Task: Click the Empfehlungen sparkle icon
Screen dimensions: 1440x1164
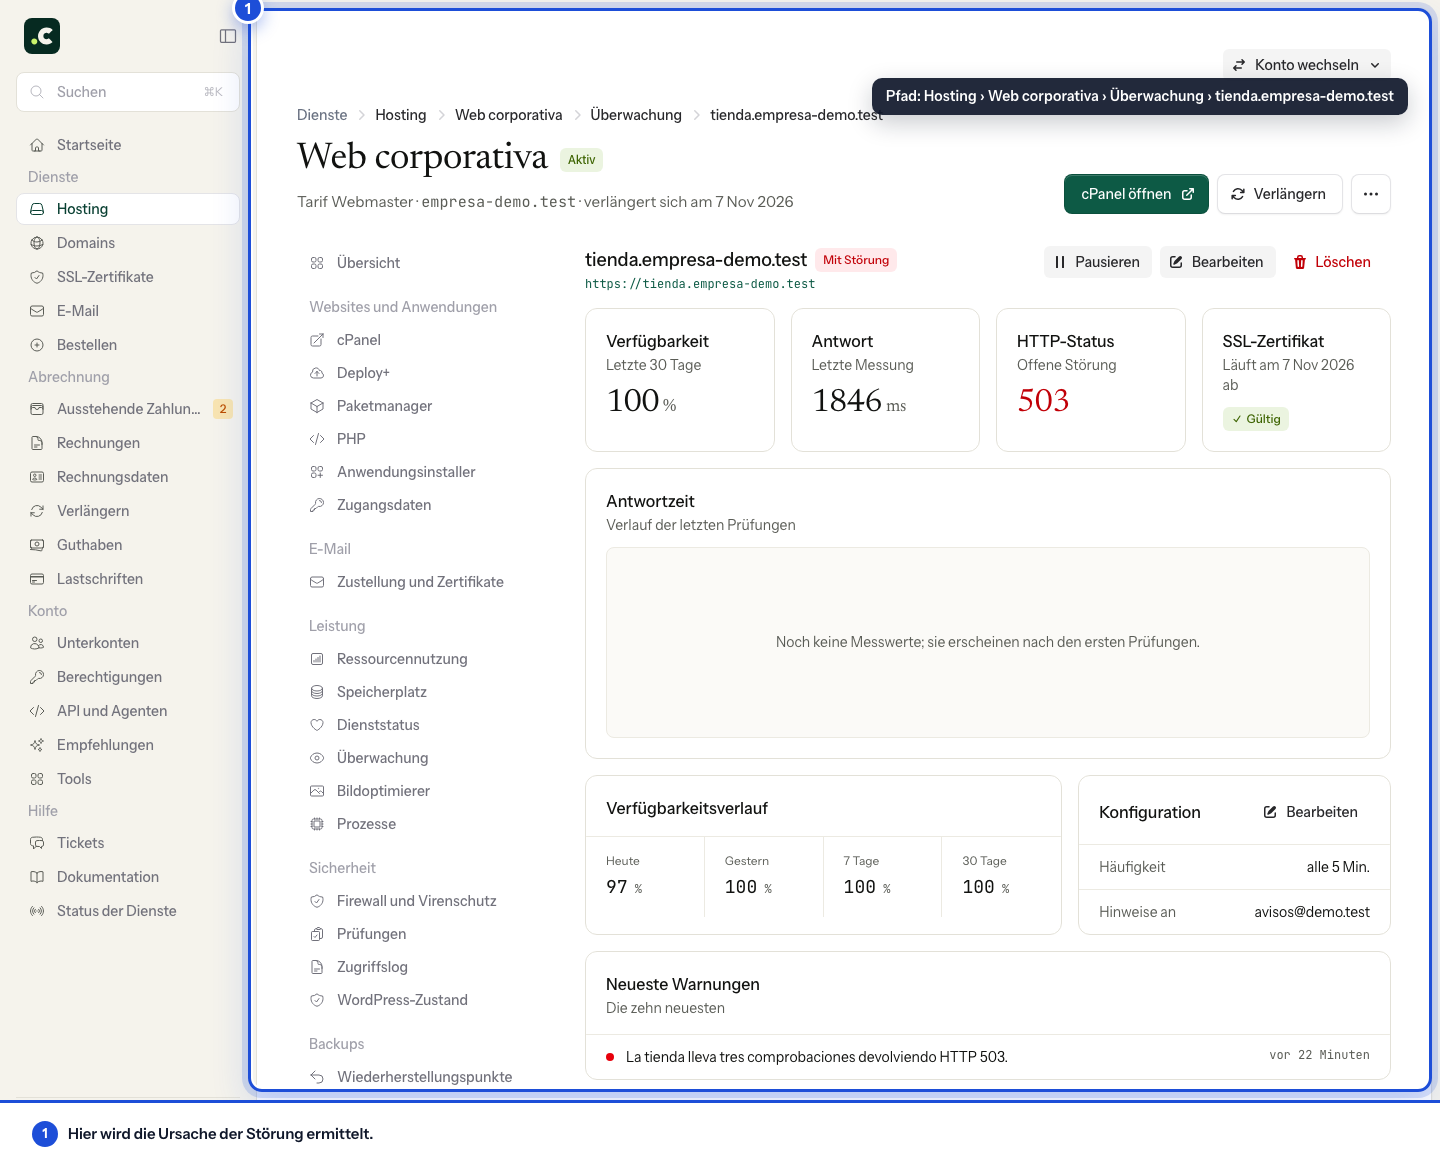Action: coord(37,745)
